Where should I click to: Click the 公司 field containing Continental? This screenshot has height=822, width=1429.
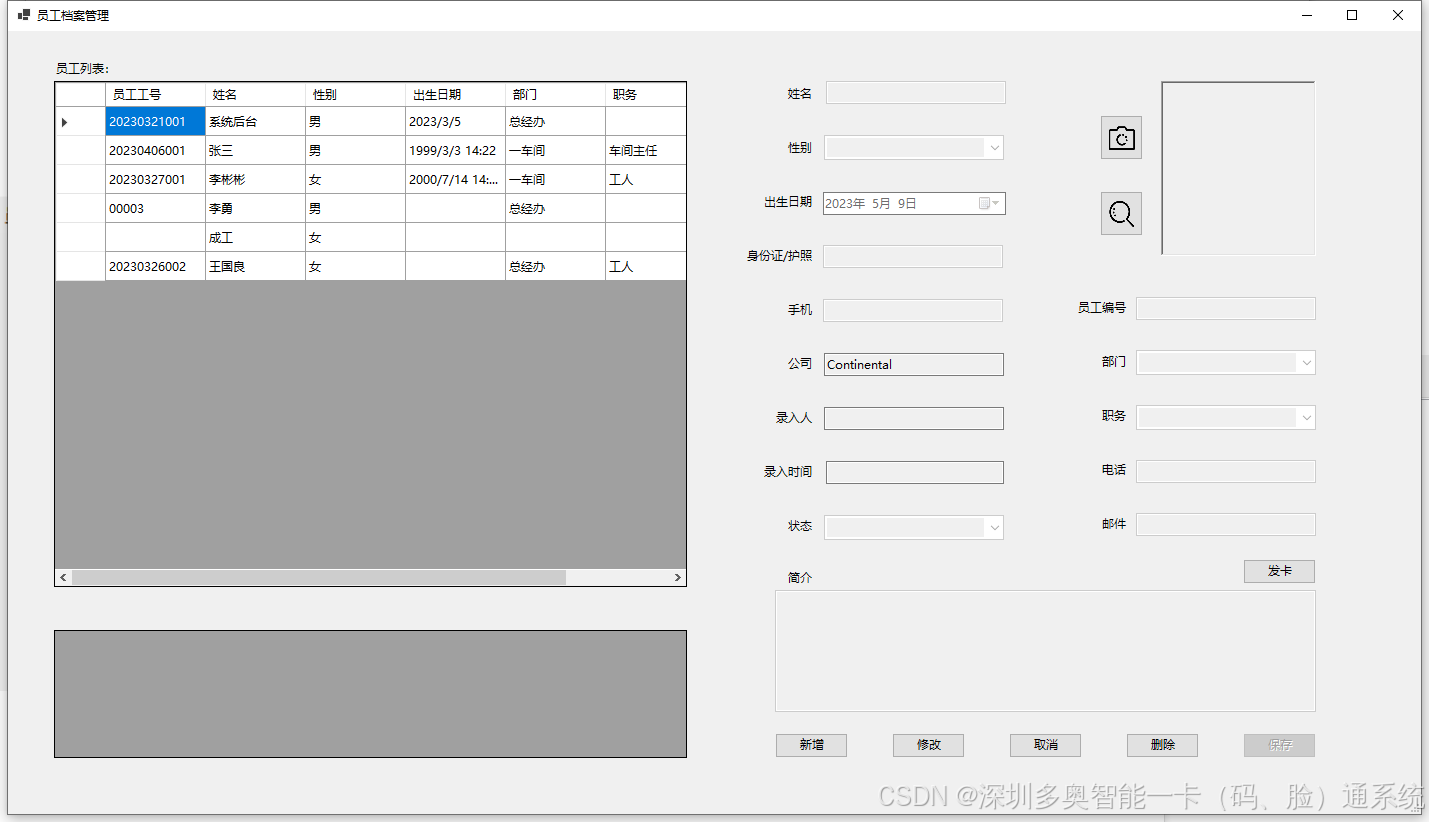(913, 364)
